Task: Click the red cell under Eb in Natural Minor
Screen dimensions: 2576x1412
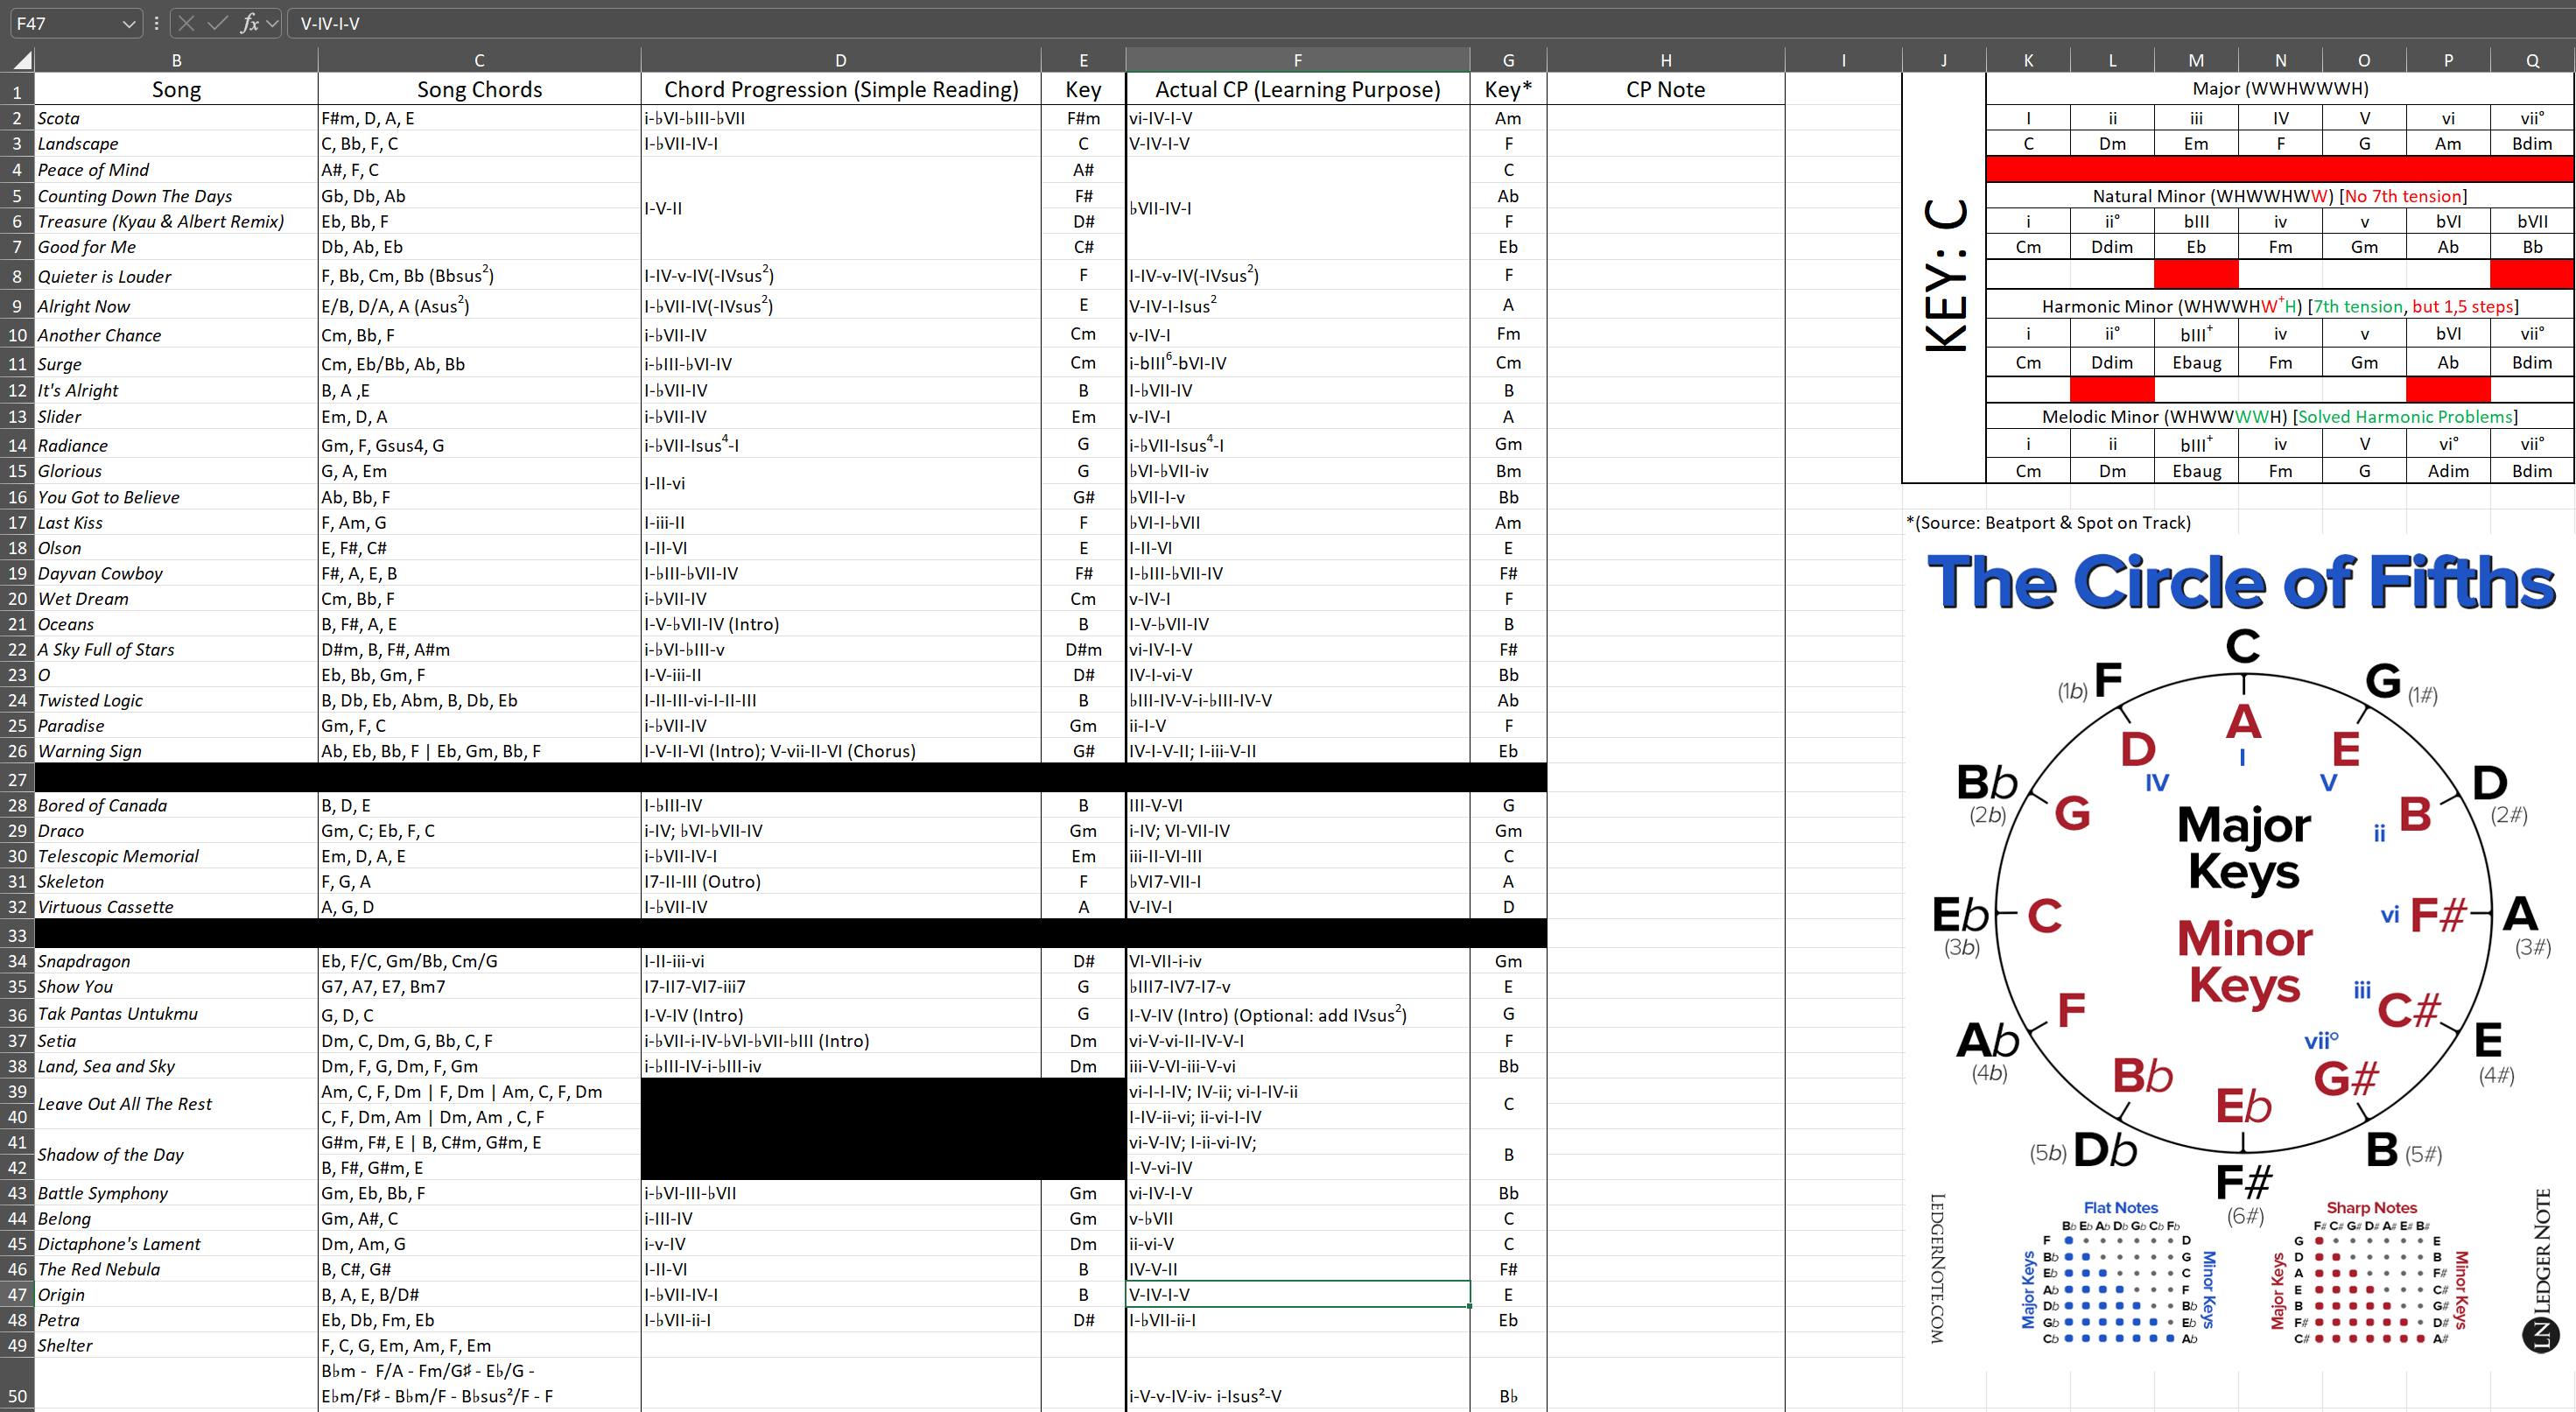Action: (x=2196, y=274)
